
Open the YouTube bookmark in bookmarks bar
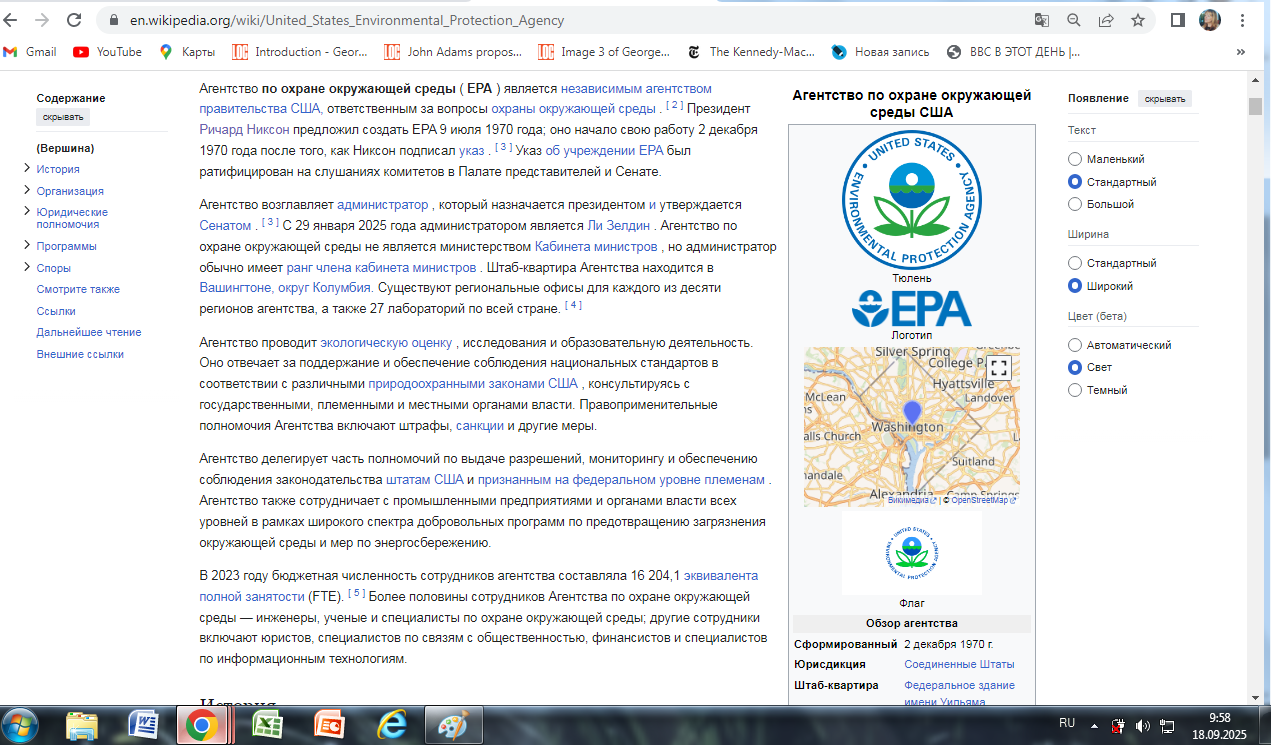click(x=107, y=52)
